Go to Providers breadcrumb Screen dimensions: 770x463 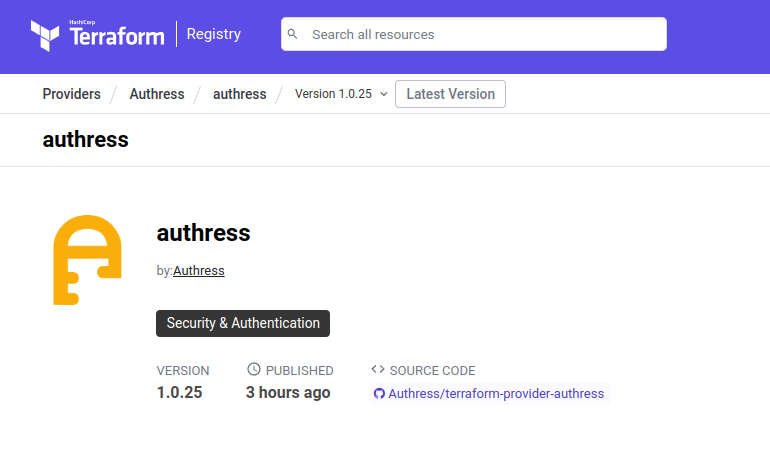[x=72, y=94]
